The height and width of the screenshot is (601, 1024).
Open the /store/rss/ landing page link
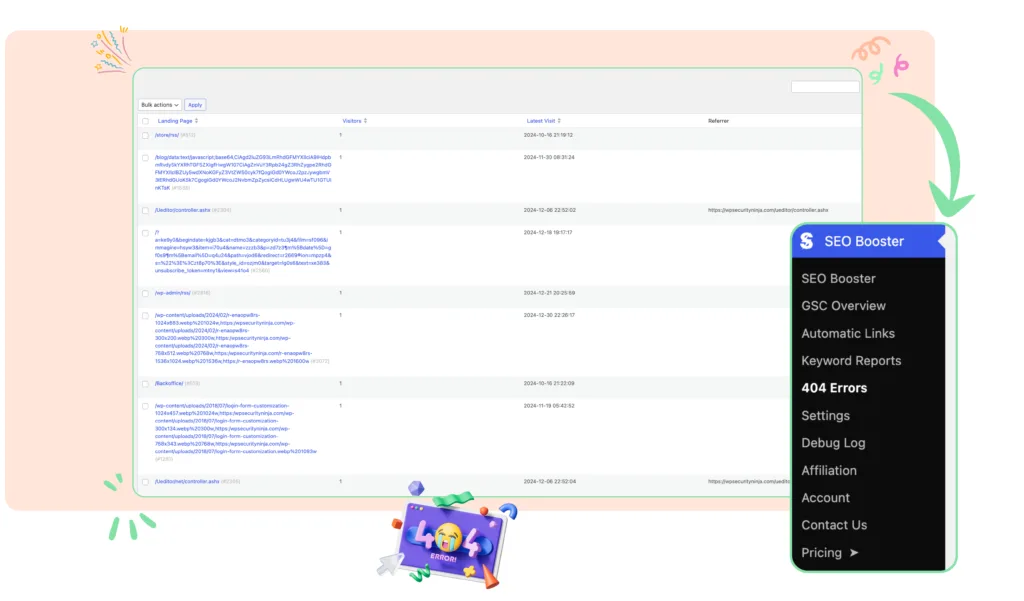[x=167, y=135]
